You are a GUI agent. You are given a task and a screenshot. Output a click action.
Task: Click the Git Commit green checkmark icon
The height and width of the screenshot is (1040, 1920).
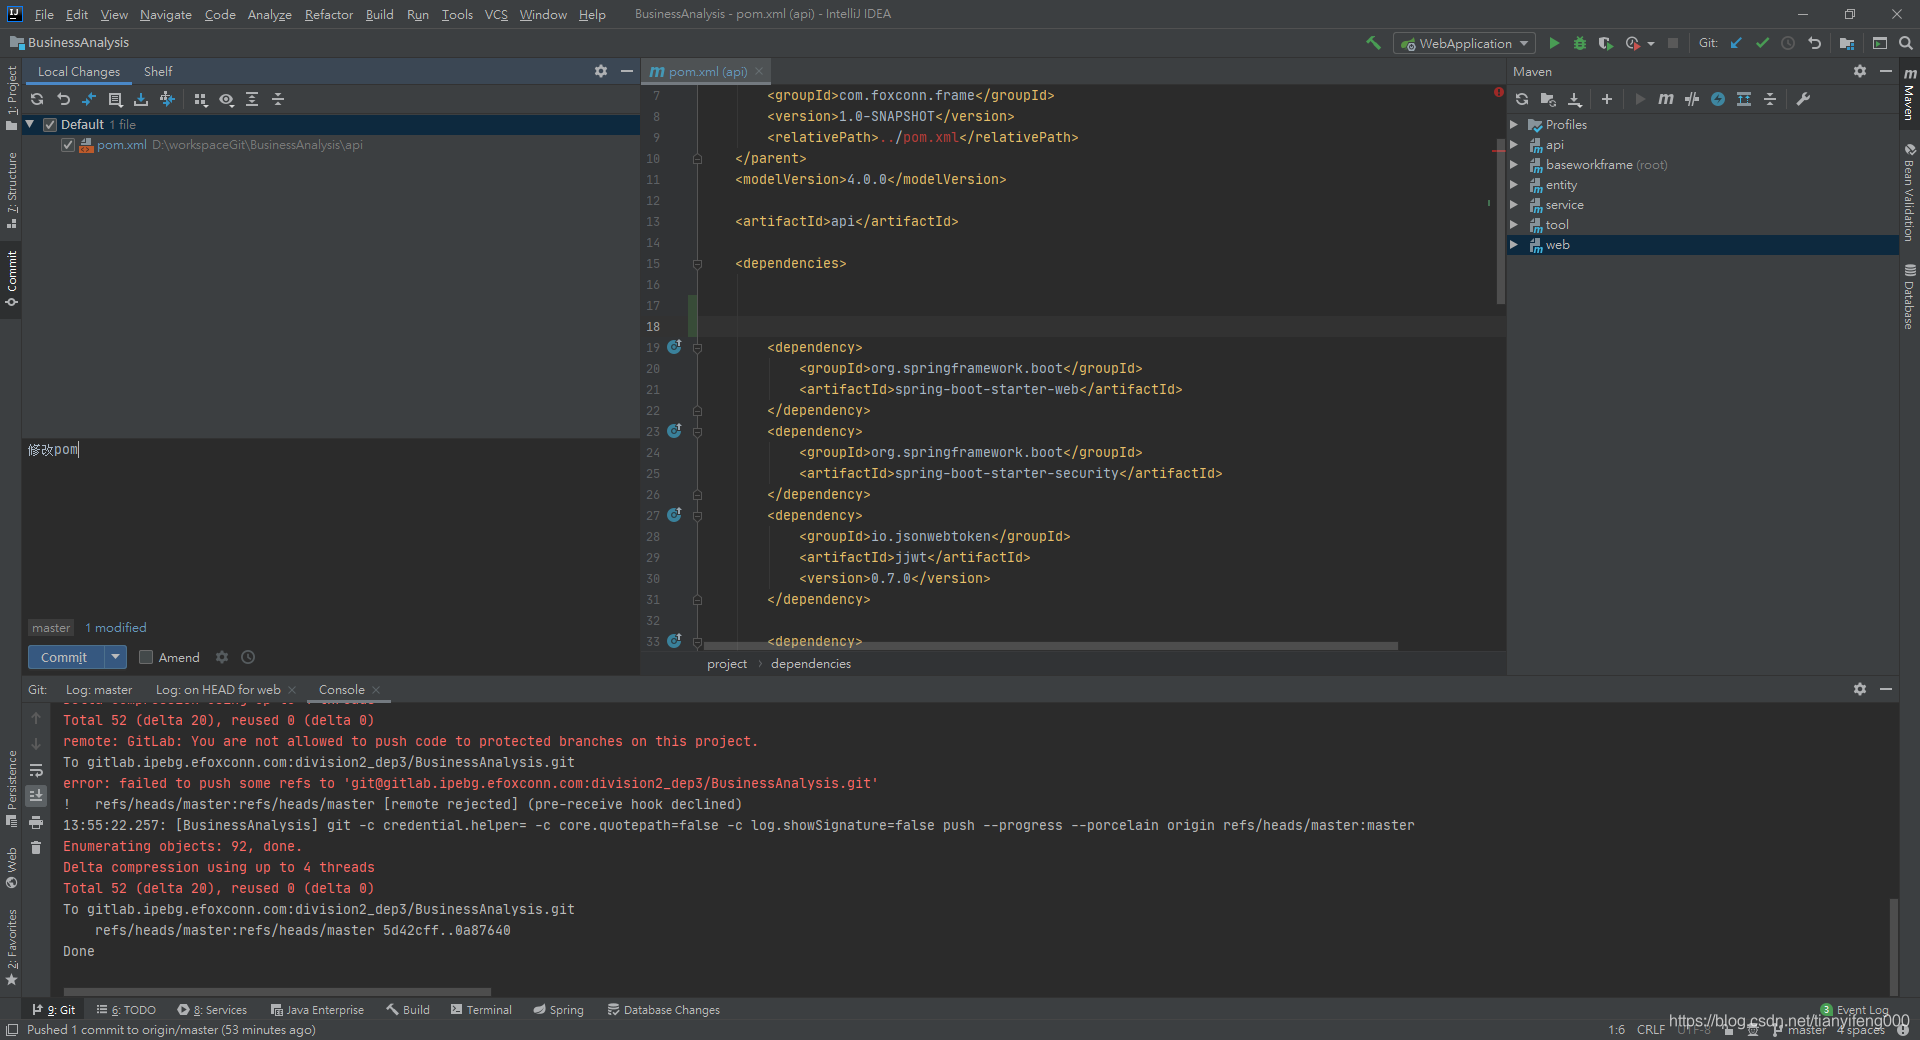point(1762,43)
